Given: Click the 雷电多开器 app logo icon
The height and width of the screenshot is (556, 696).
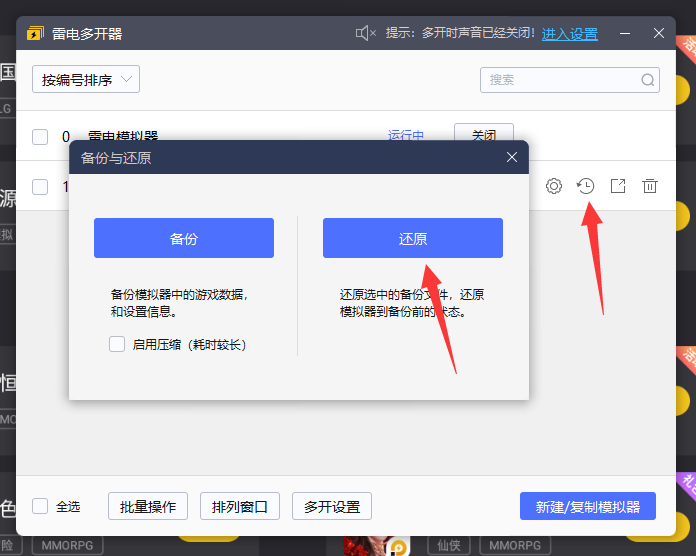Looking at the screenshot, I should [x=36, y=34].
